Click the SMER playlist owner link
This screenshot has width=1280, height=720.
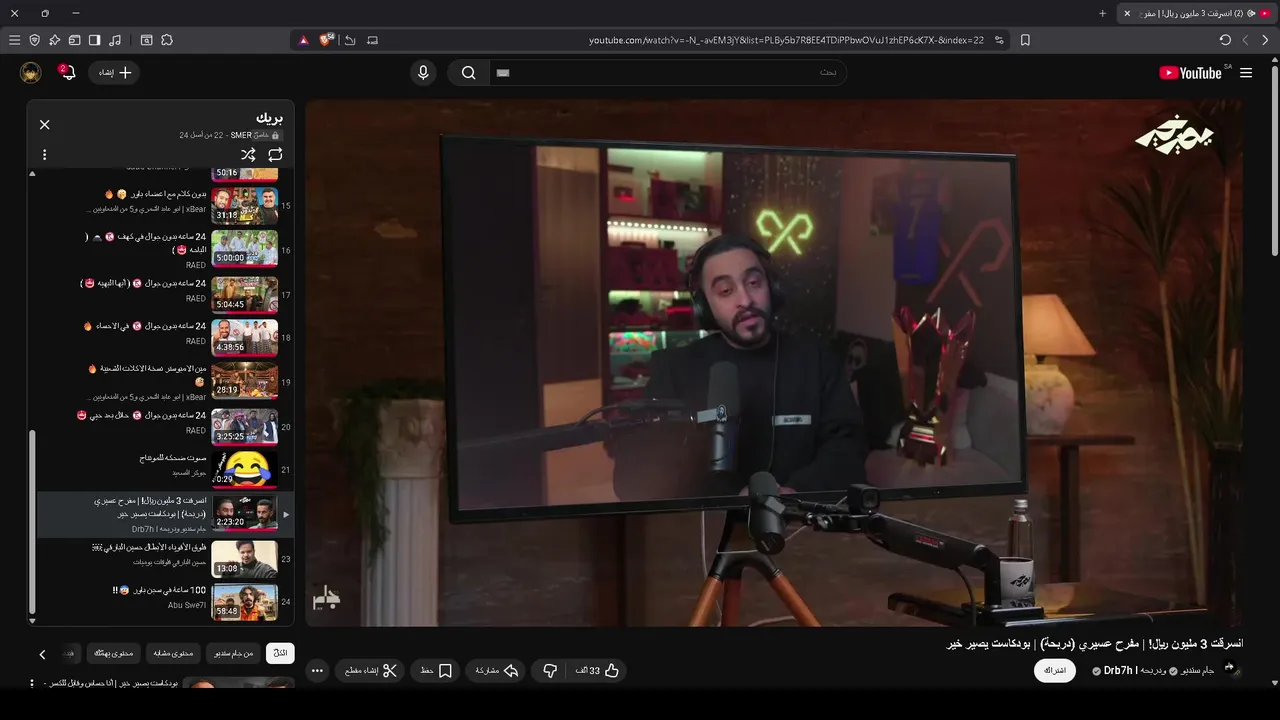point(241,135)
